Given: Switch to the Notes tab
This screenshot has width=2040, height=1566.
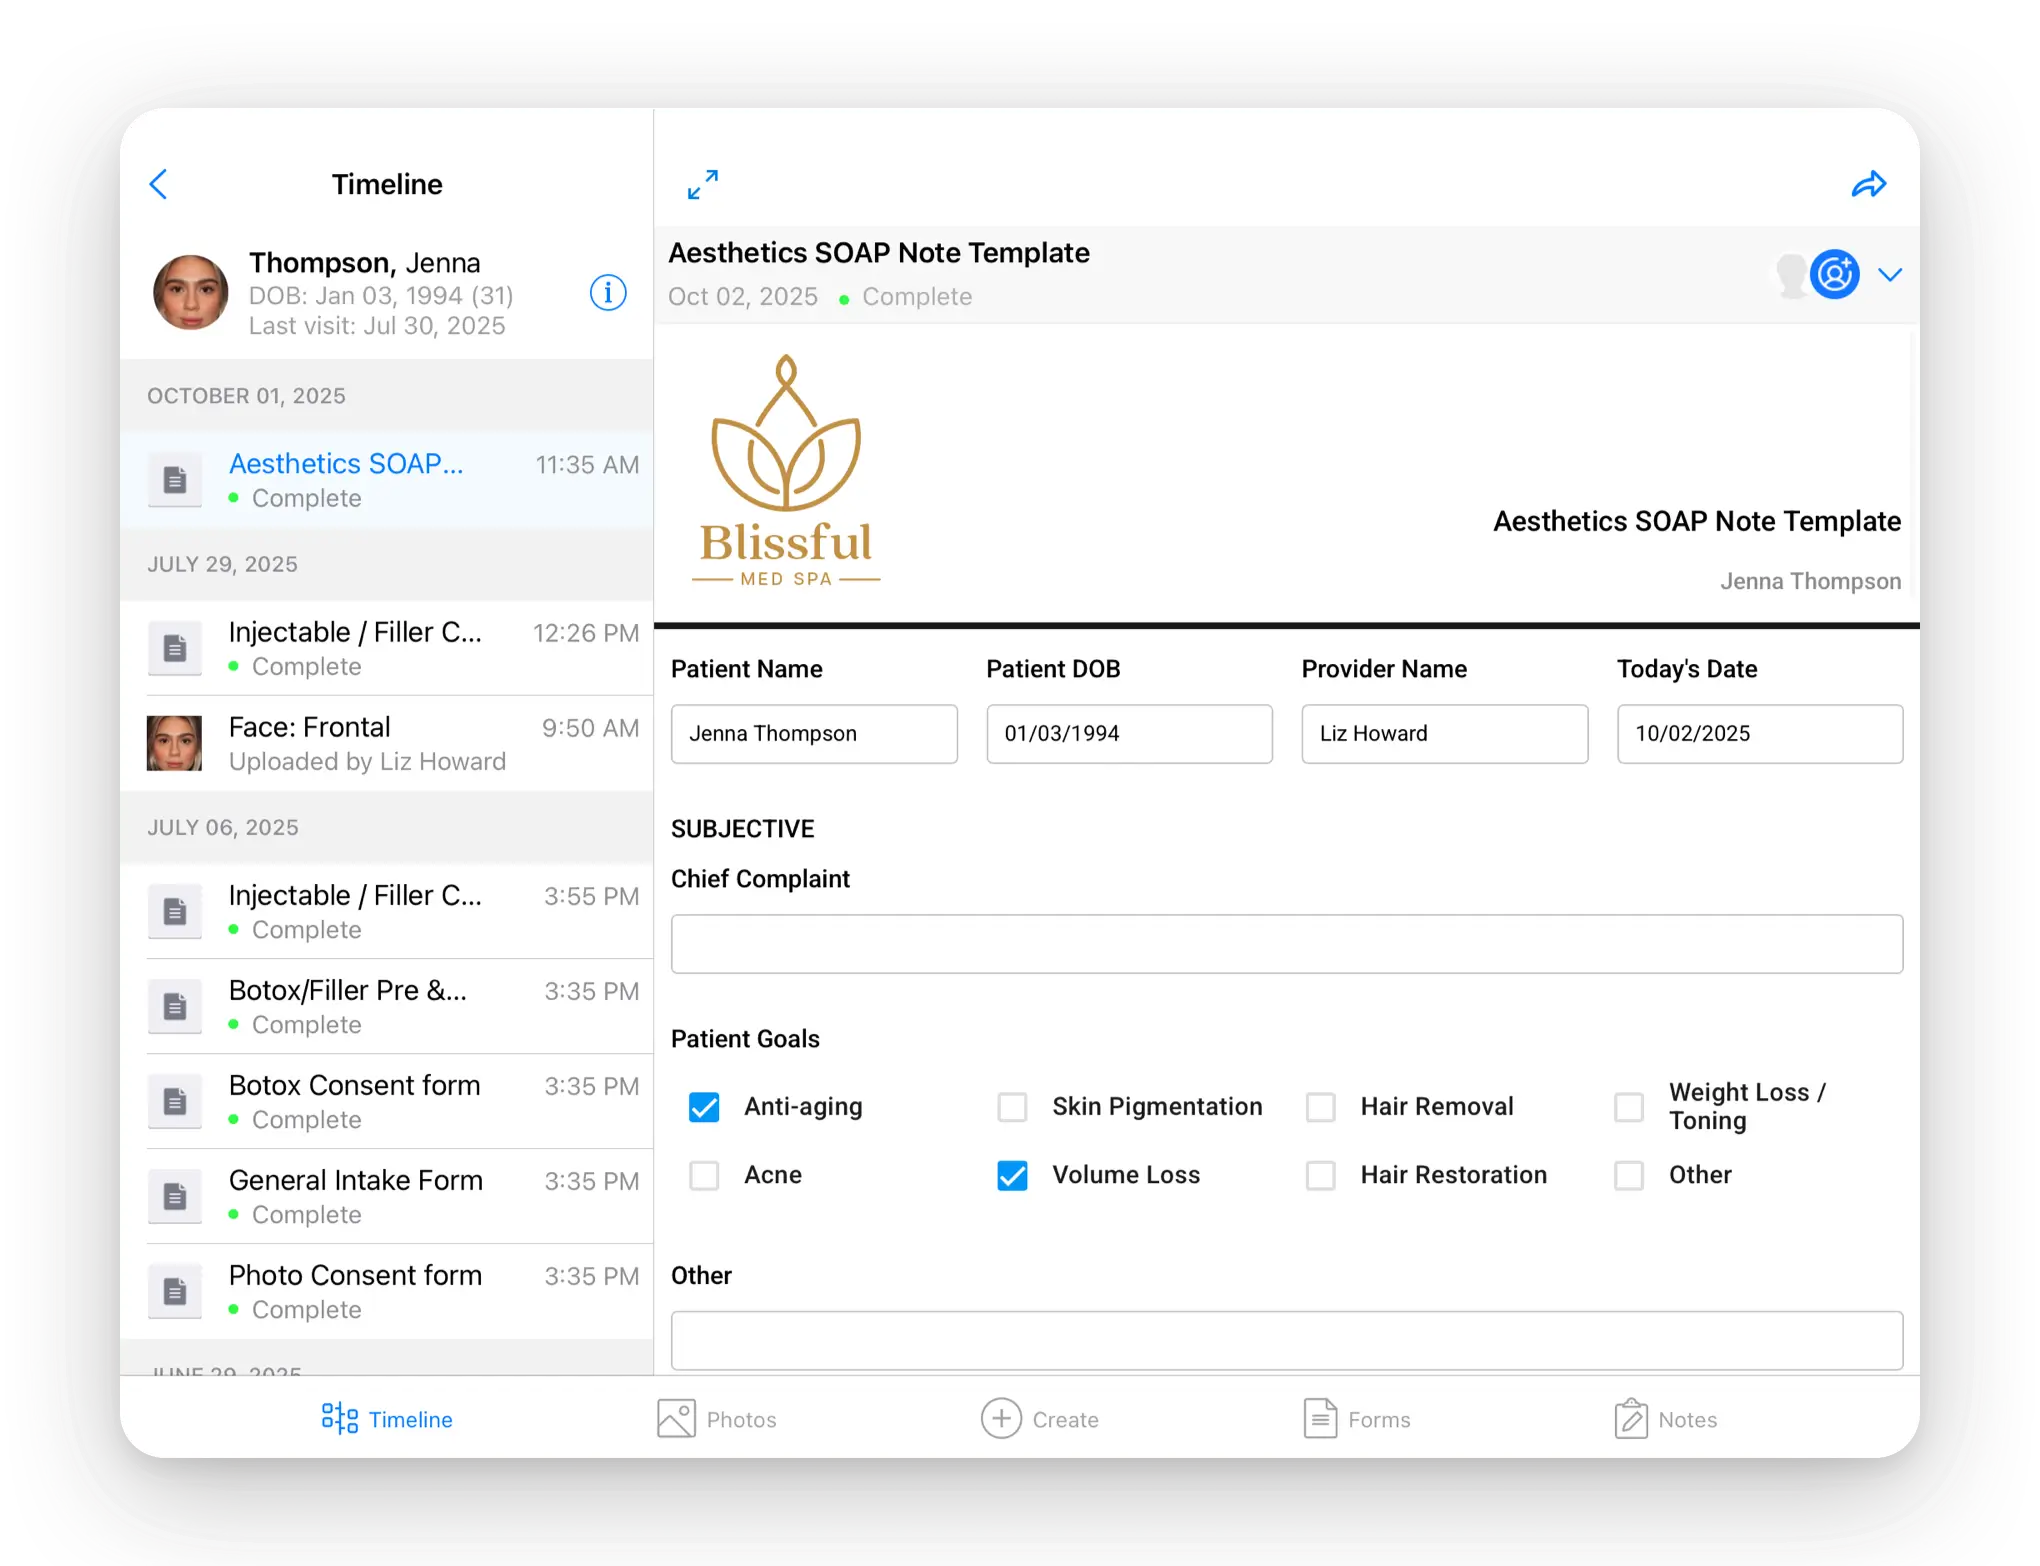Looking at the screenshot, I should pos(1666,1419).
